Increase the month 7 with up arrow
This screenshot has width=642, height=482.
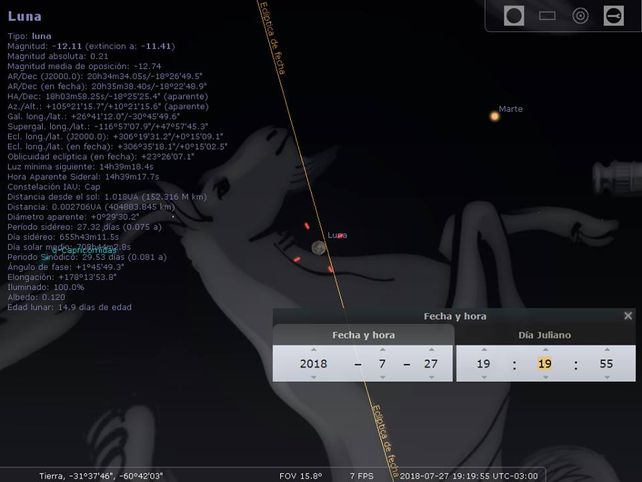(x=382, y=350)
